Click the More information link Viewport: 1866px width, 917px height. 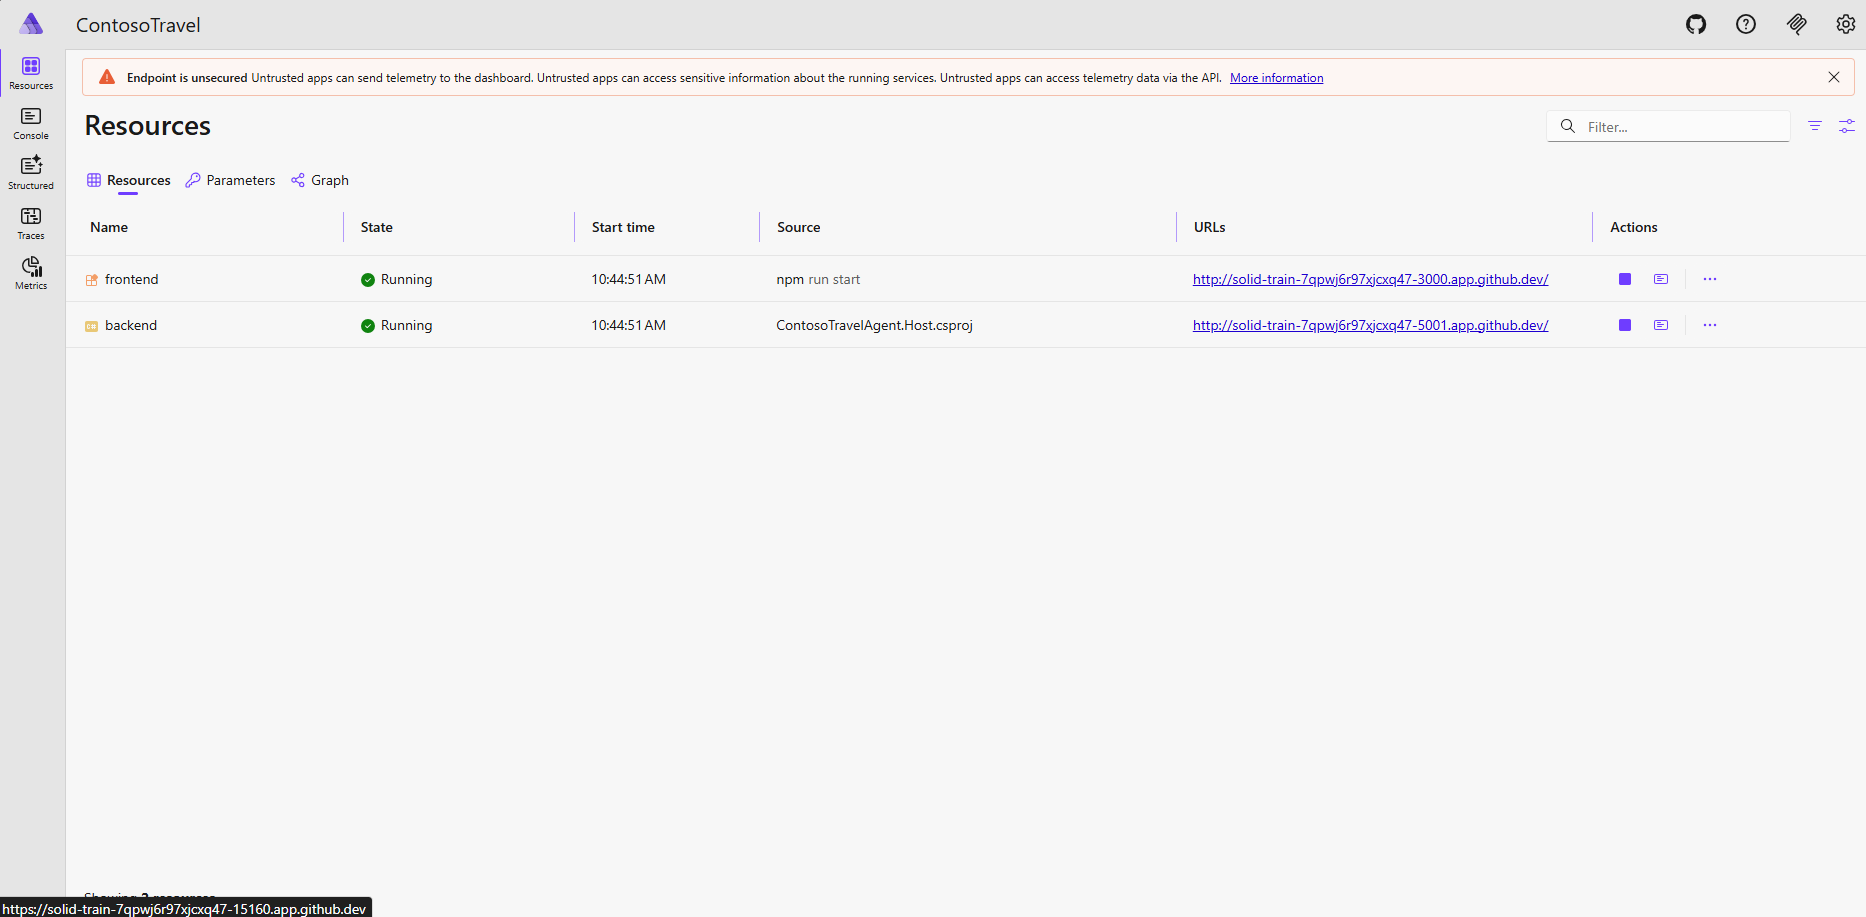[x=1276, y=78]
